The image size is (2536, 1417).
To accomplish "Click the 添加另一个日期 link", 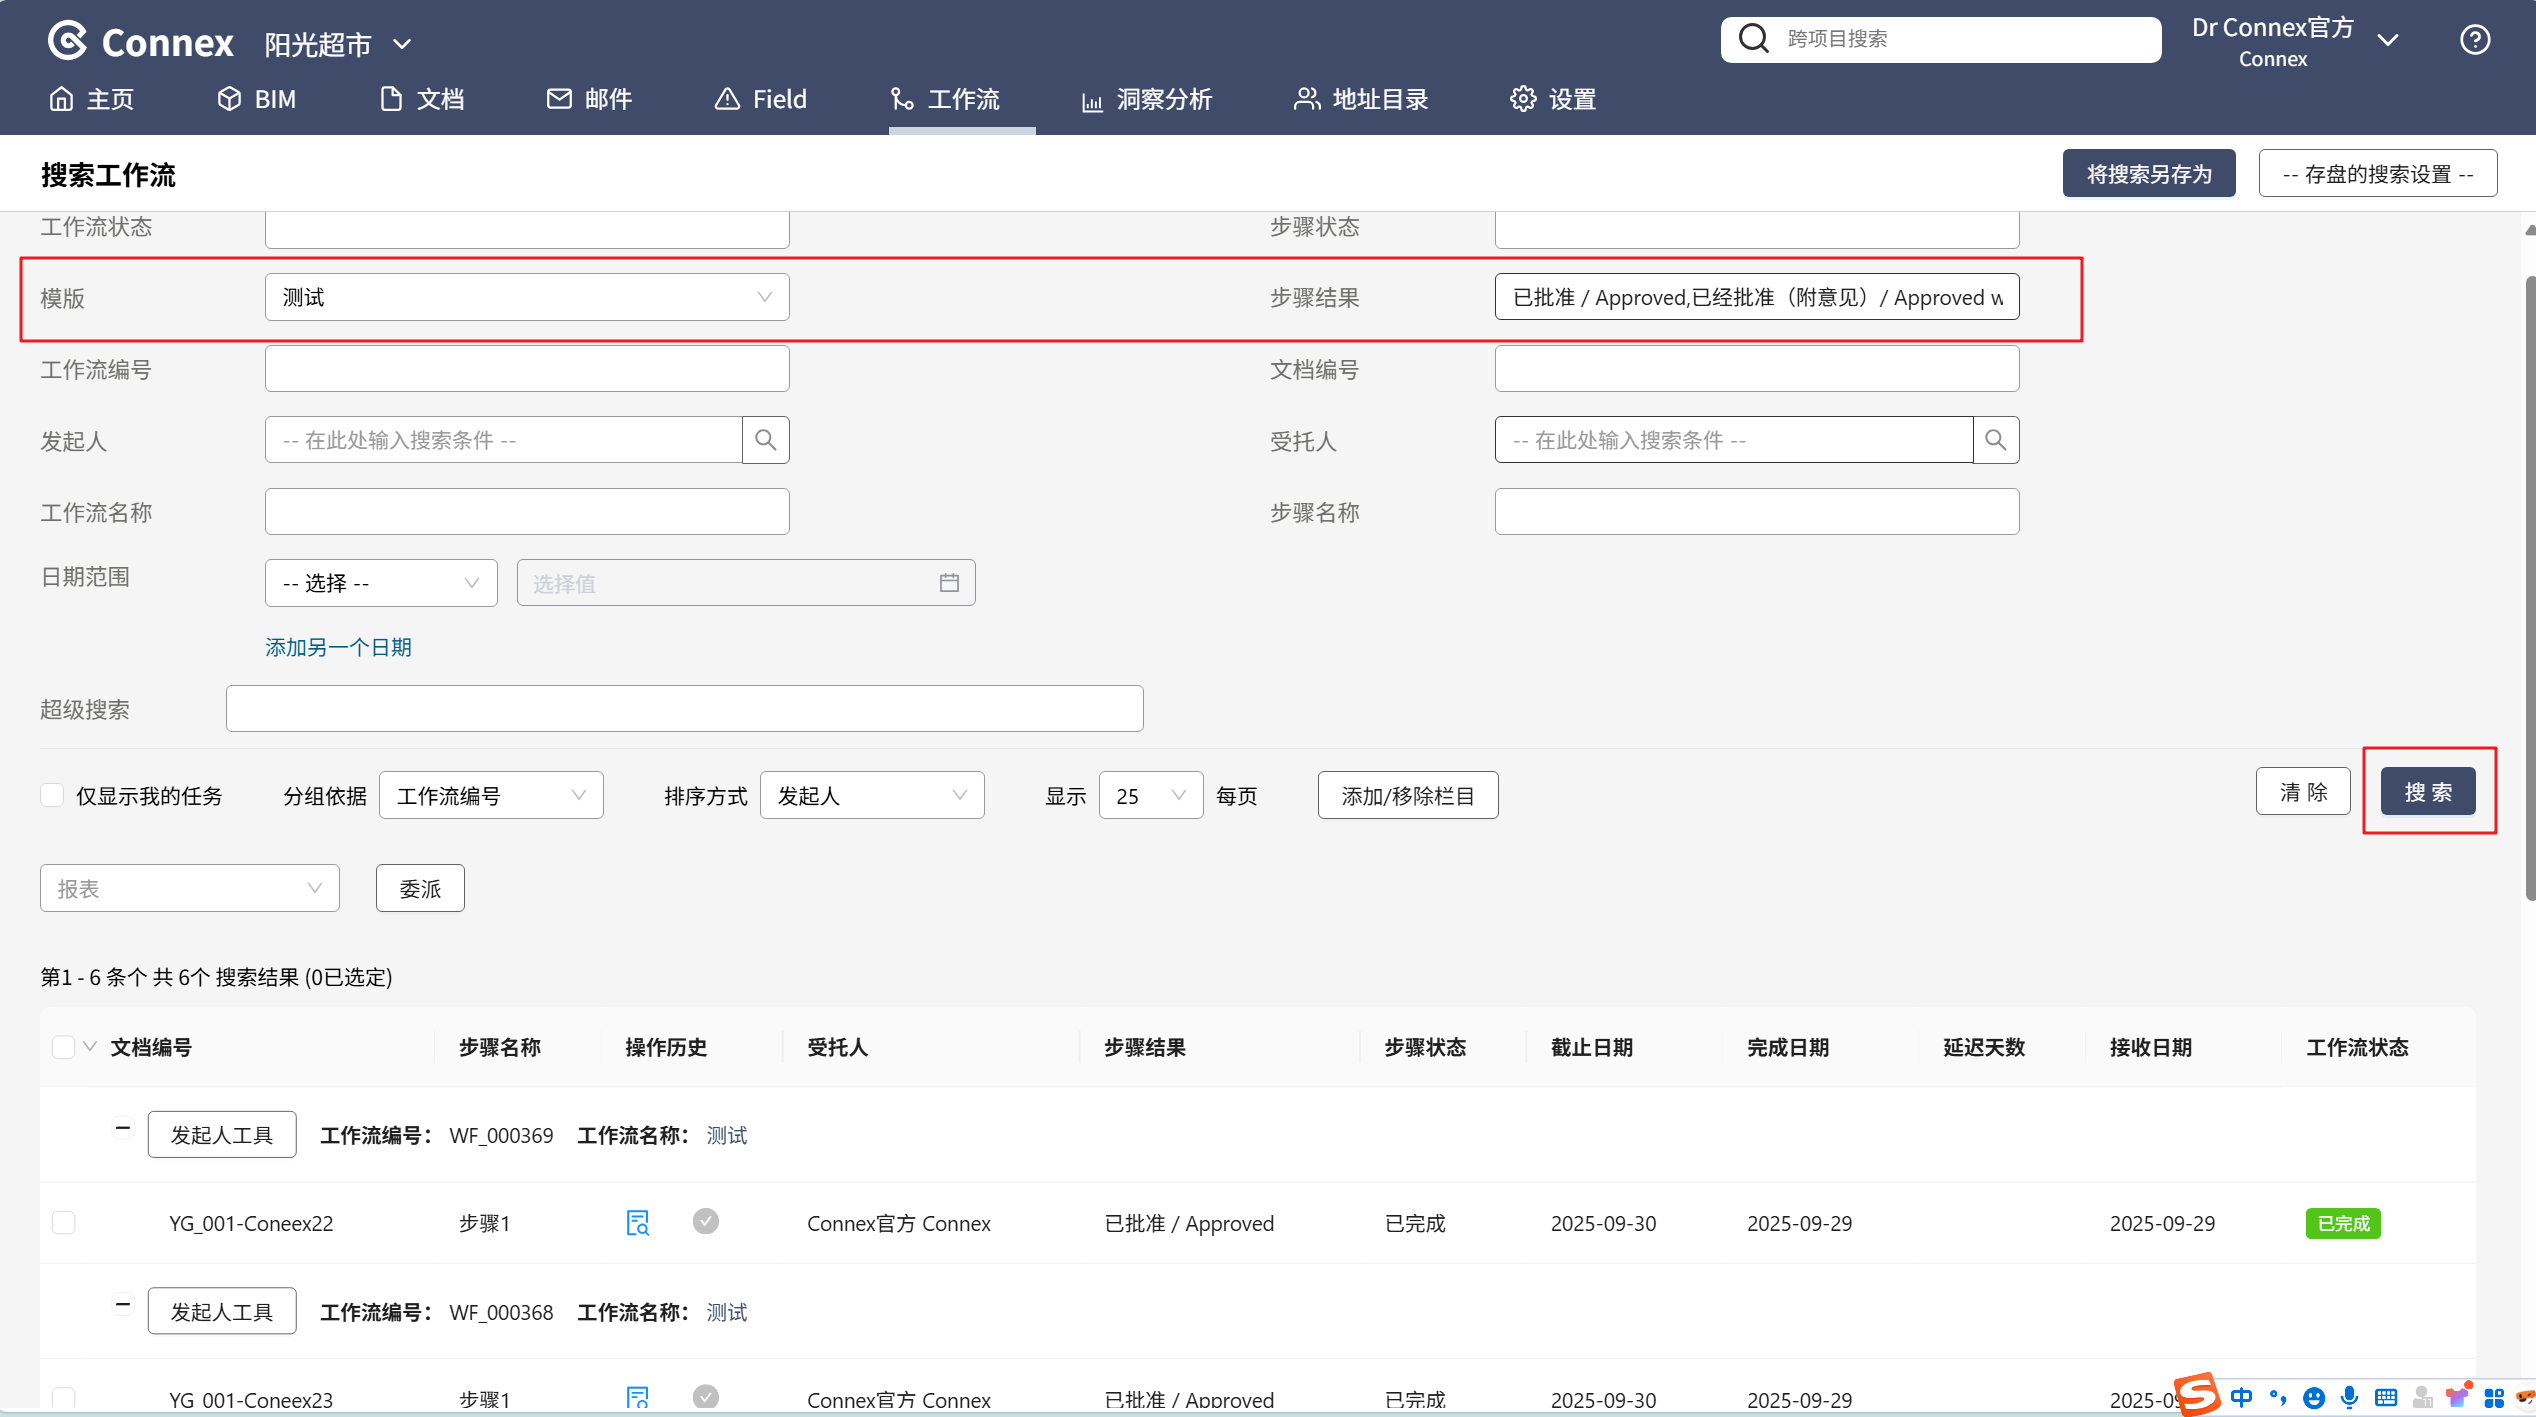I will point(338,647).
